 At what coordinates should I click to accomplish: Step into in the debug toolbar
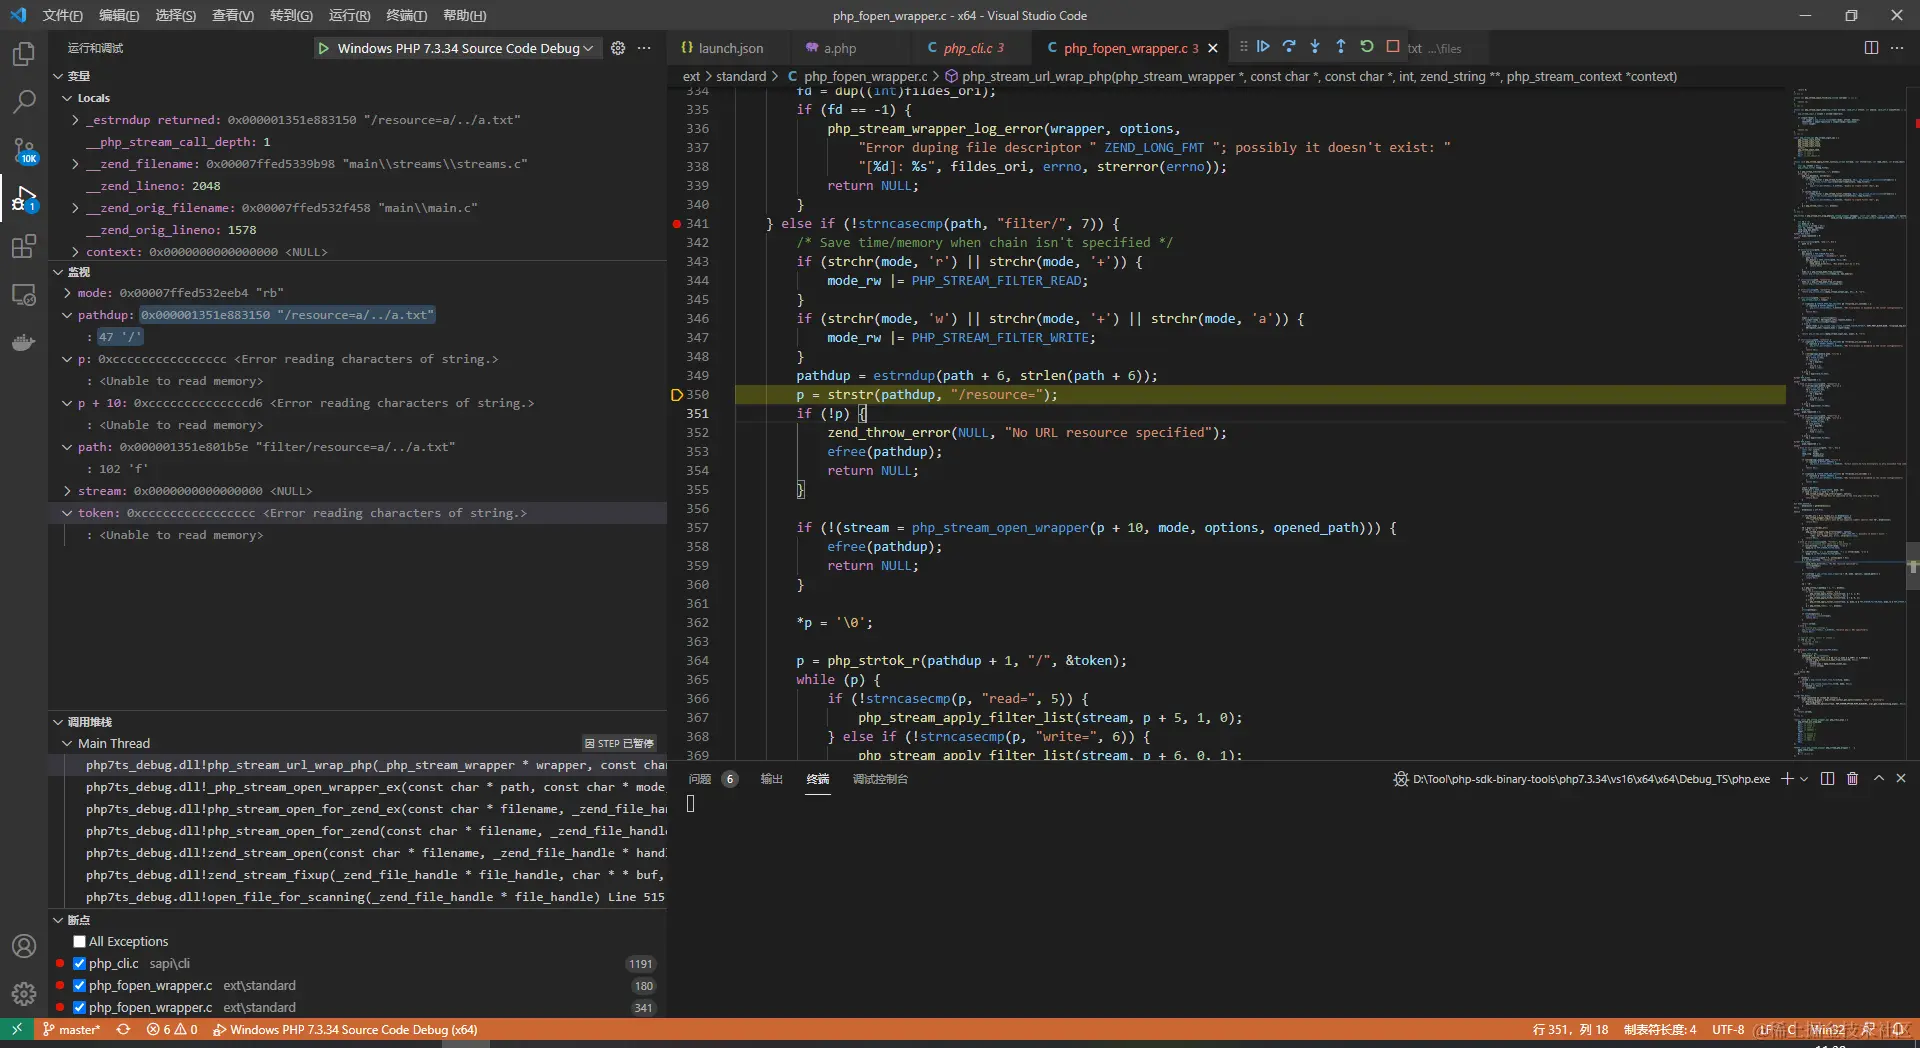point(1315,47)
